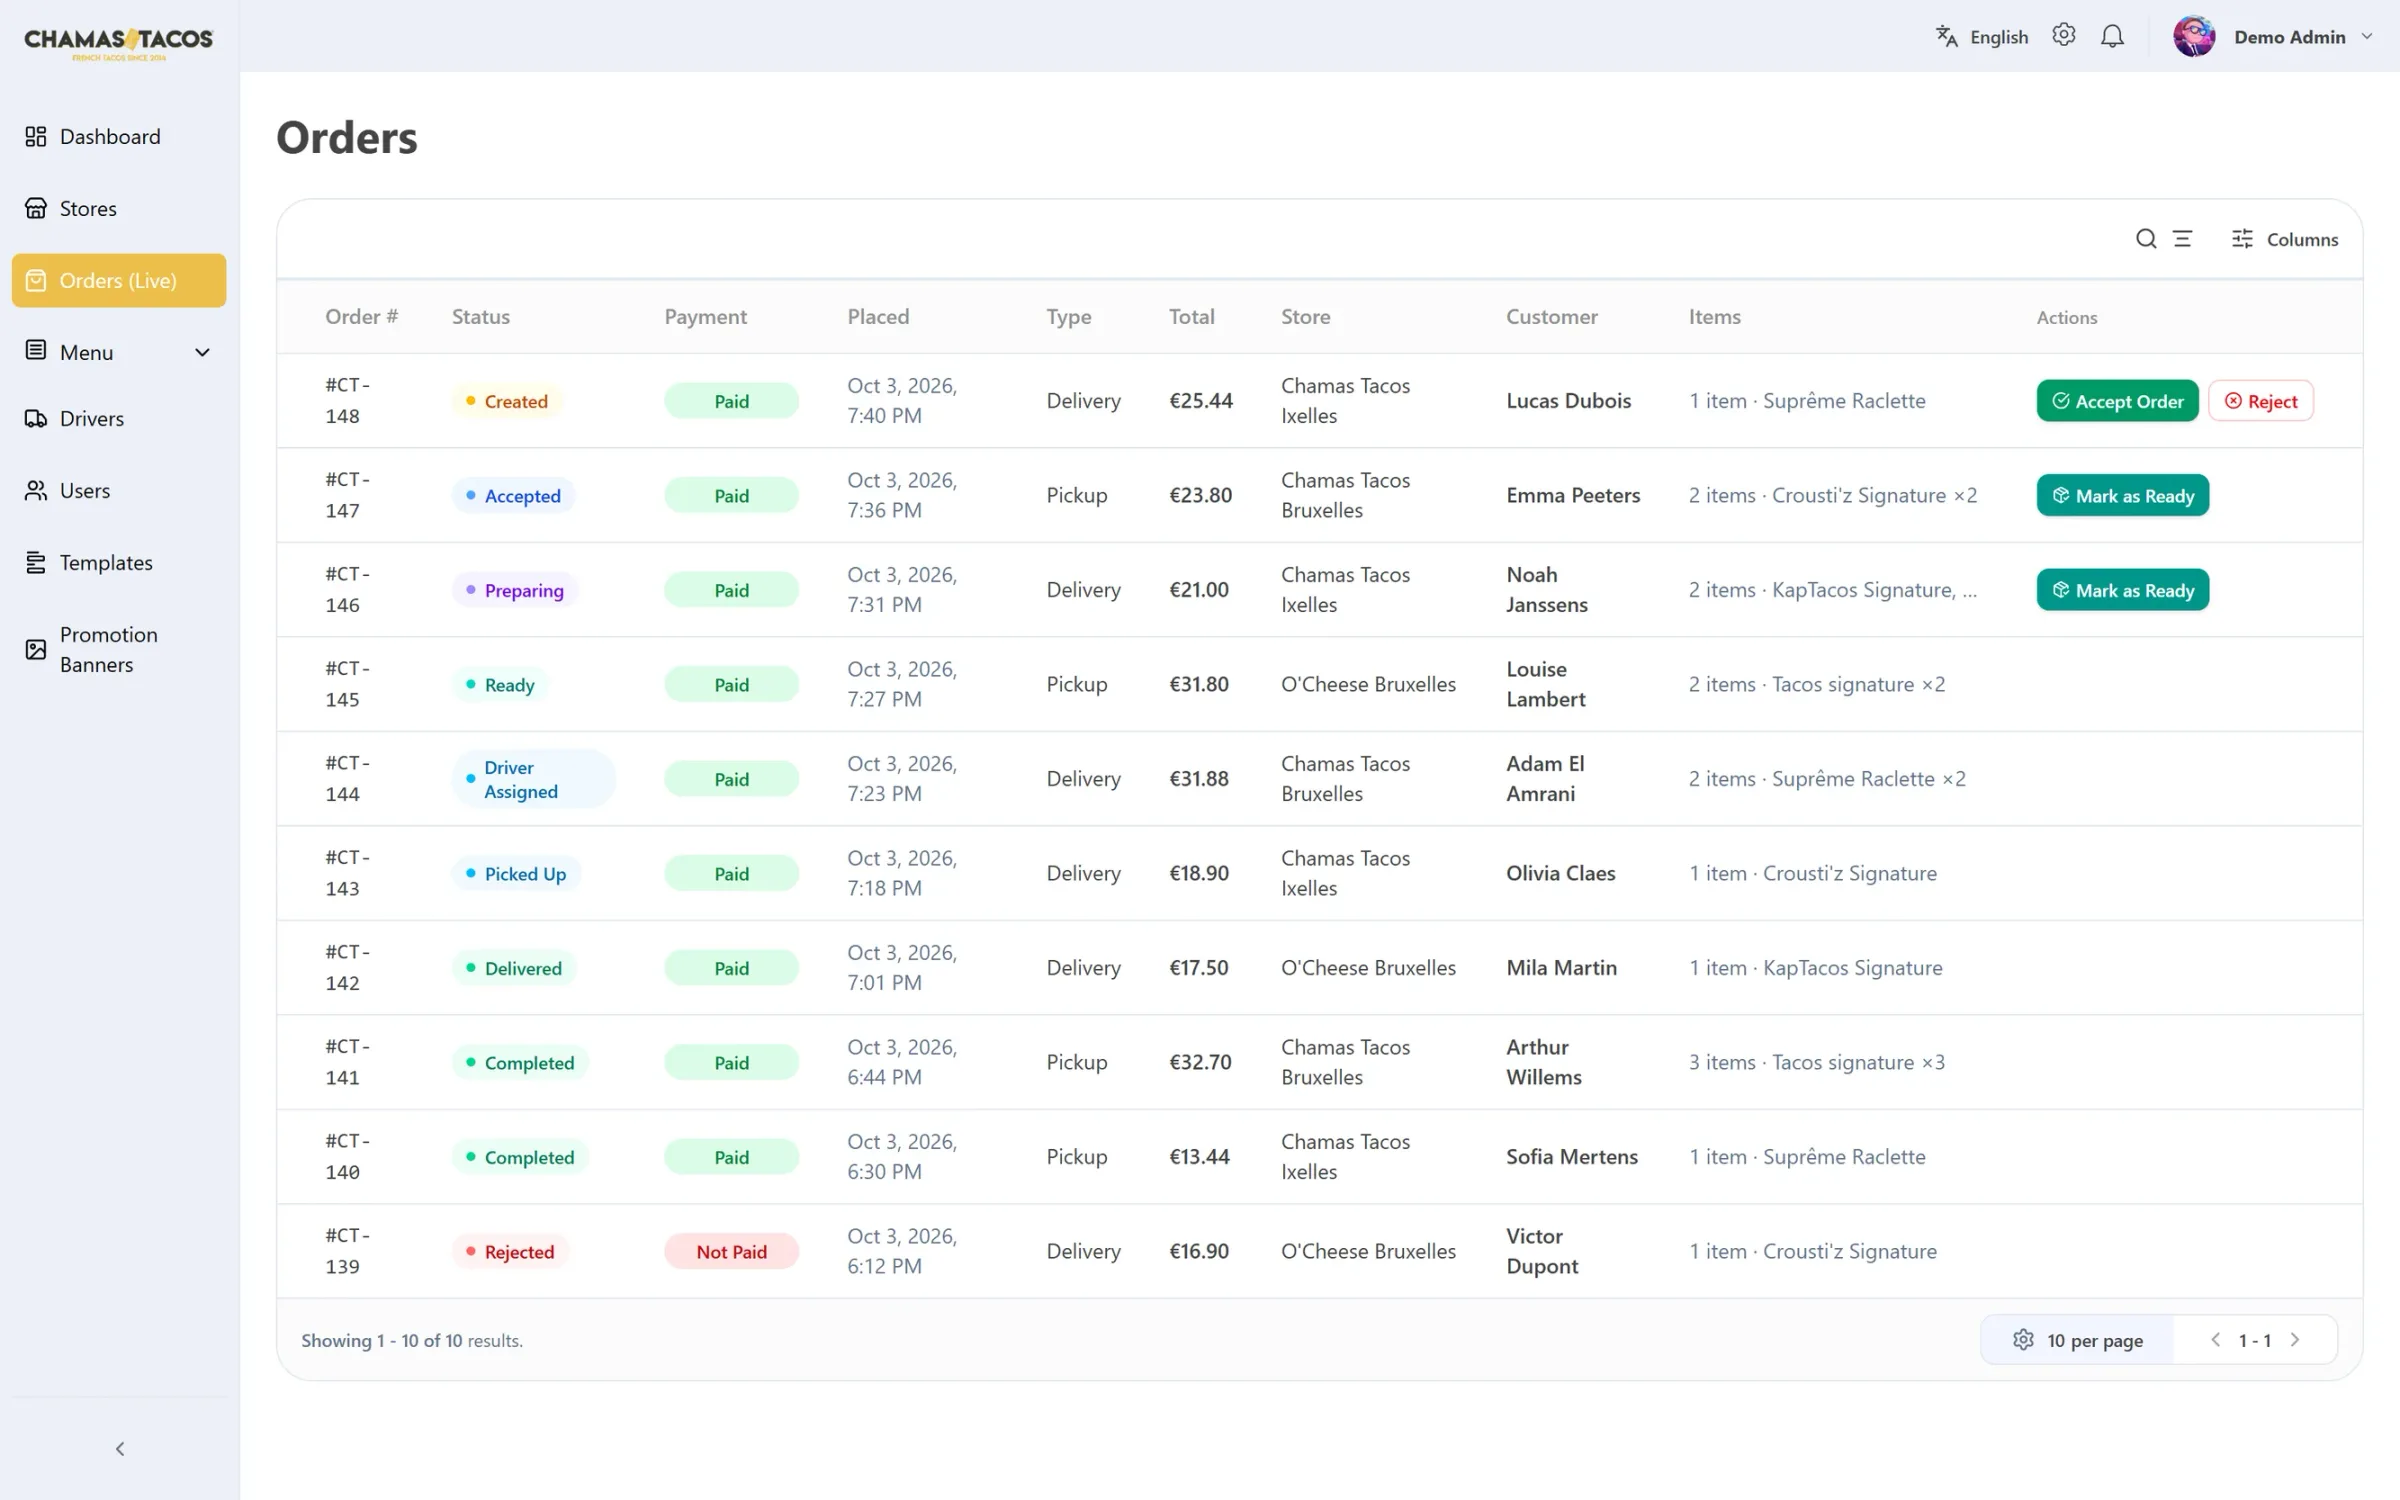Image resolution: width=2400 pixels, height=1500 pixels.
Task: Click the Ready status badge
Action: coord(500,684)
